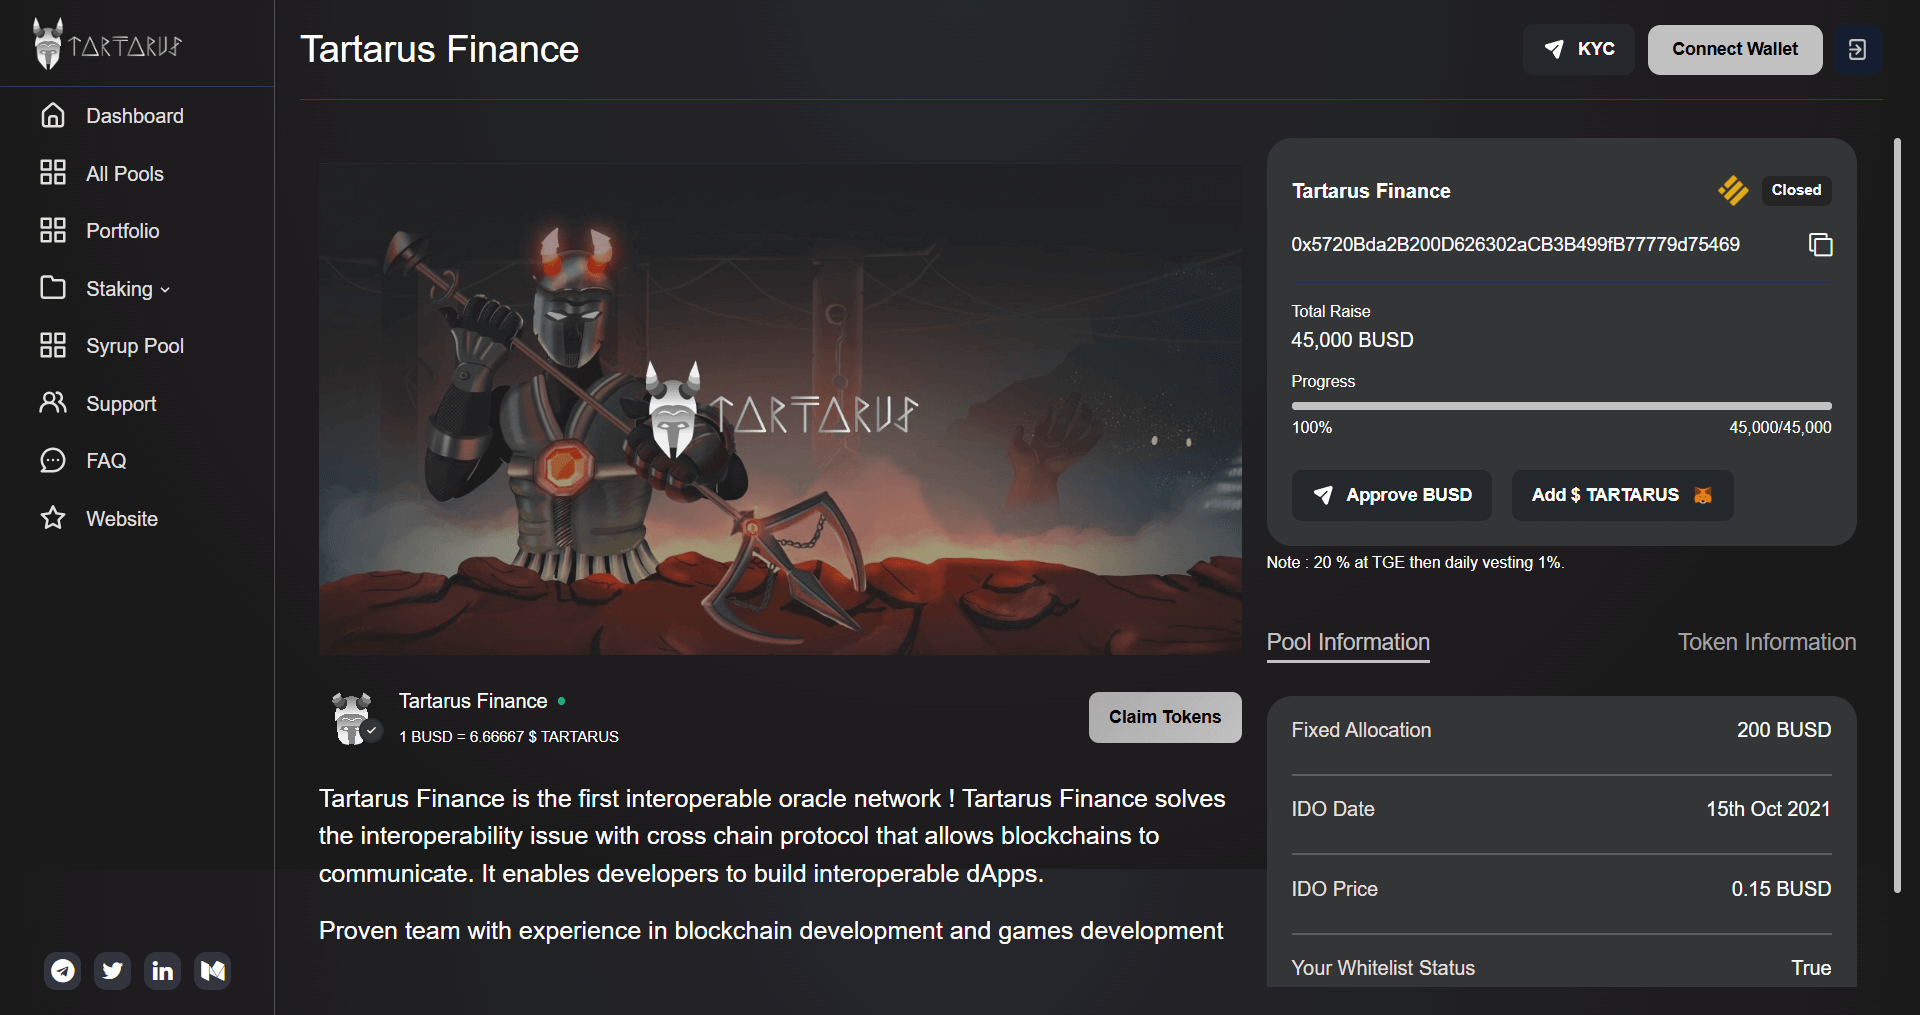Image resolution: width=1920 pixels, height=1015 pixels.
Task: Copy the contract address icon
Action: tap(1820, 245)
